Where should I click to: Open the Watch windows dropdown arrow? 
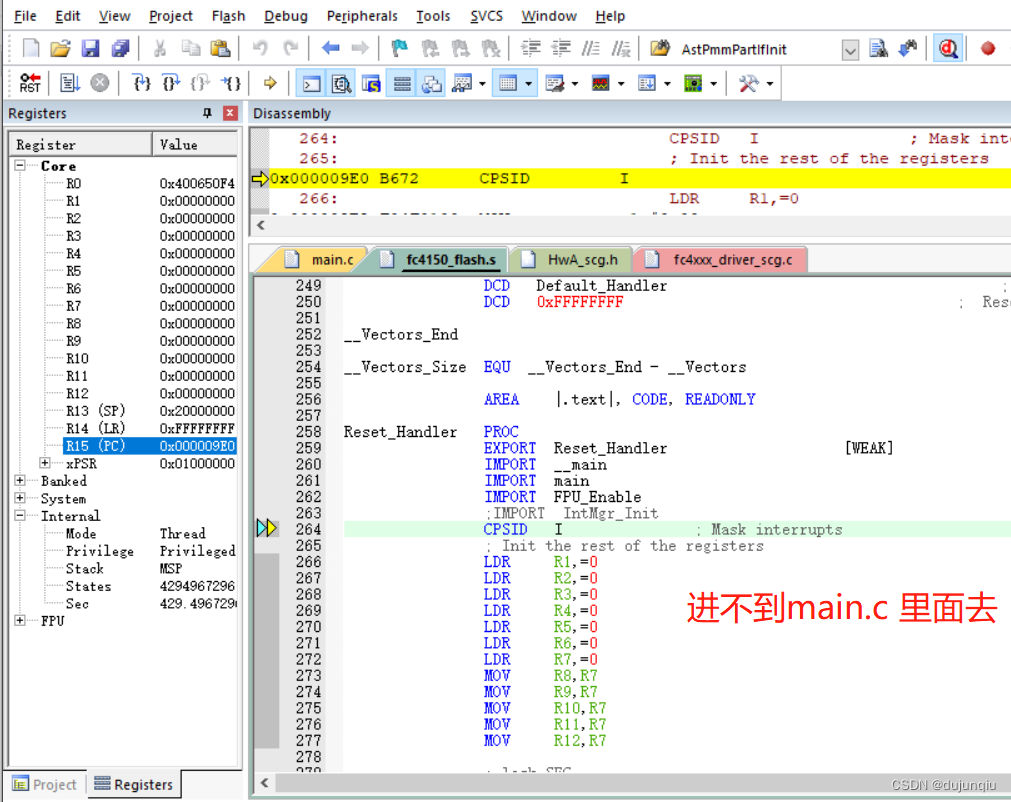[x=482, y=84]
